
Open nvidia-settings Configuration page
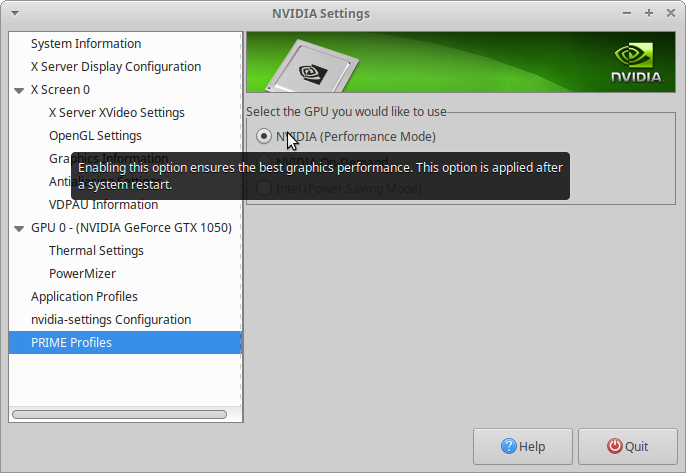pos(111,319)
